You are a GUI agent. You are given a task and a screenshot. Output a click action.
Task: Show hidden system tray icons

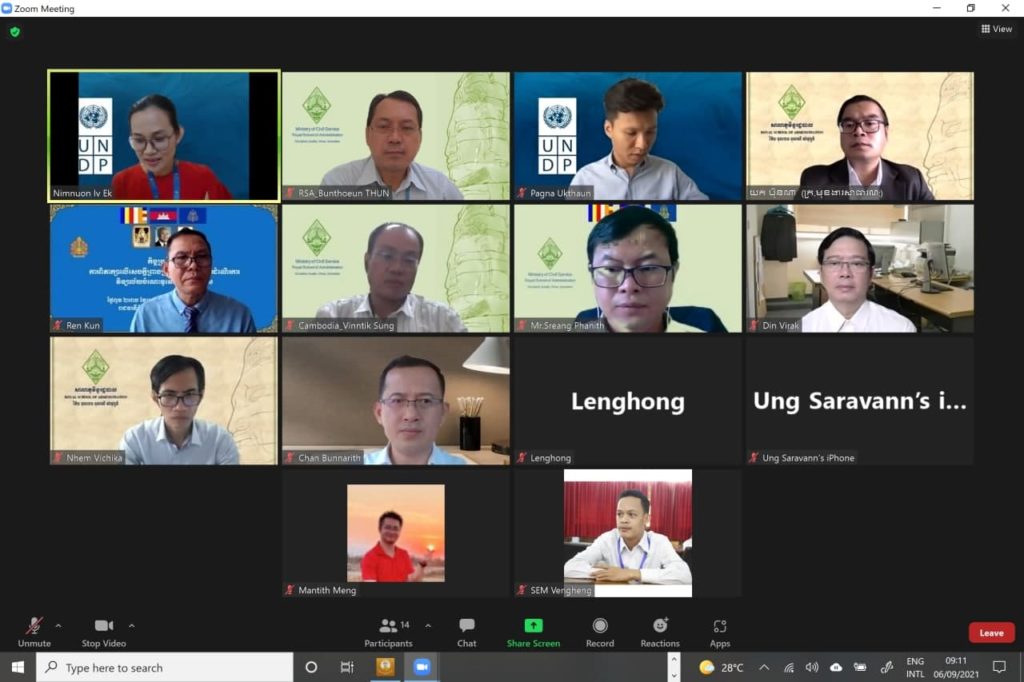763,667
